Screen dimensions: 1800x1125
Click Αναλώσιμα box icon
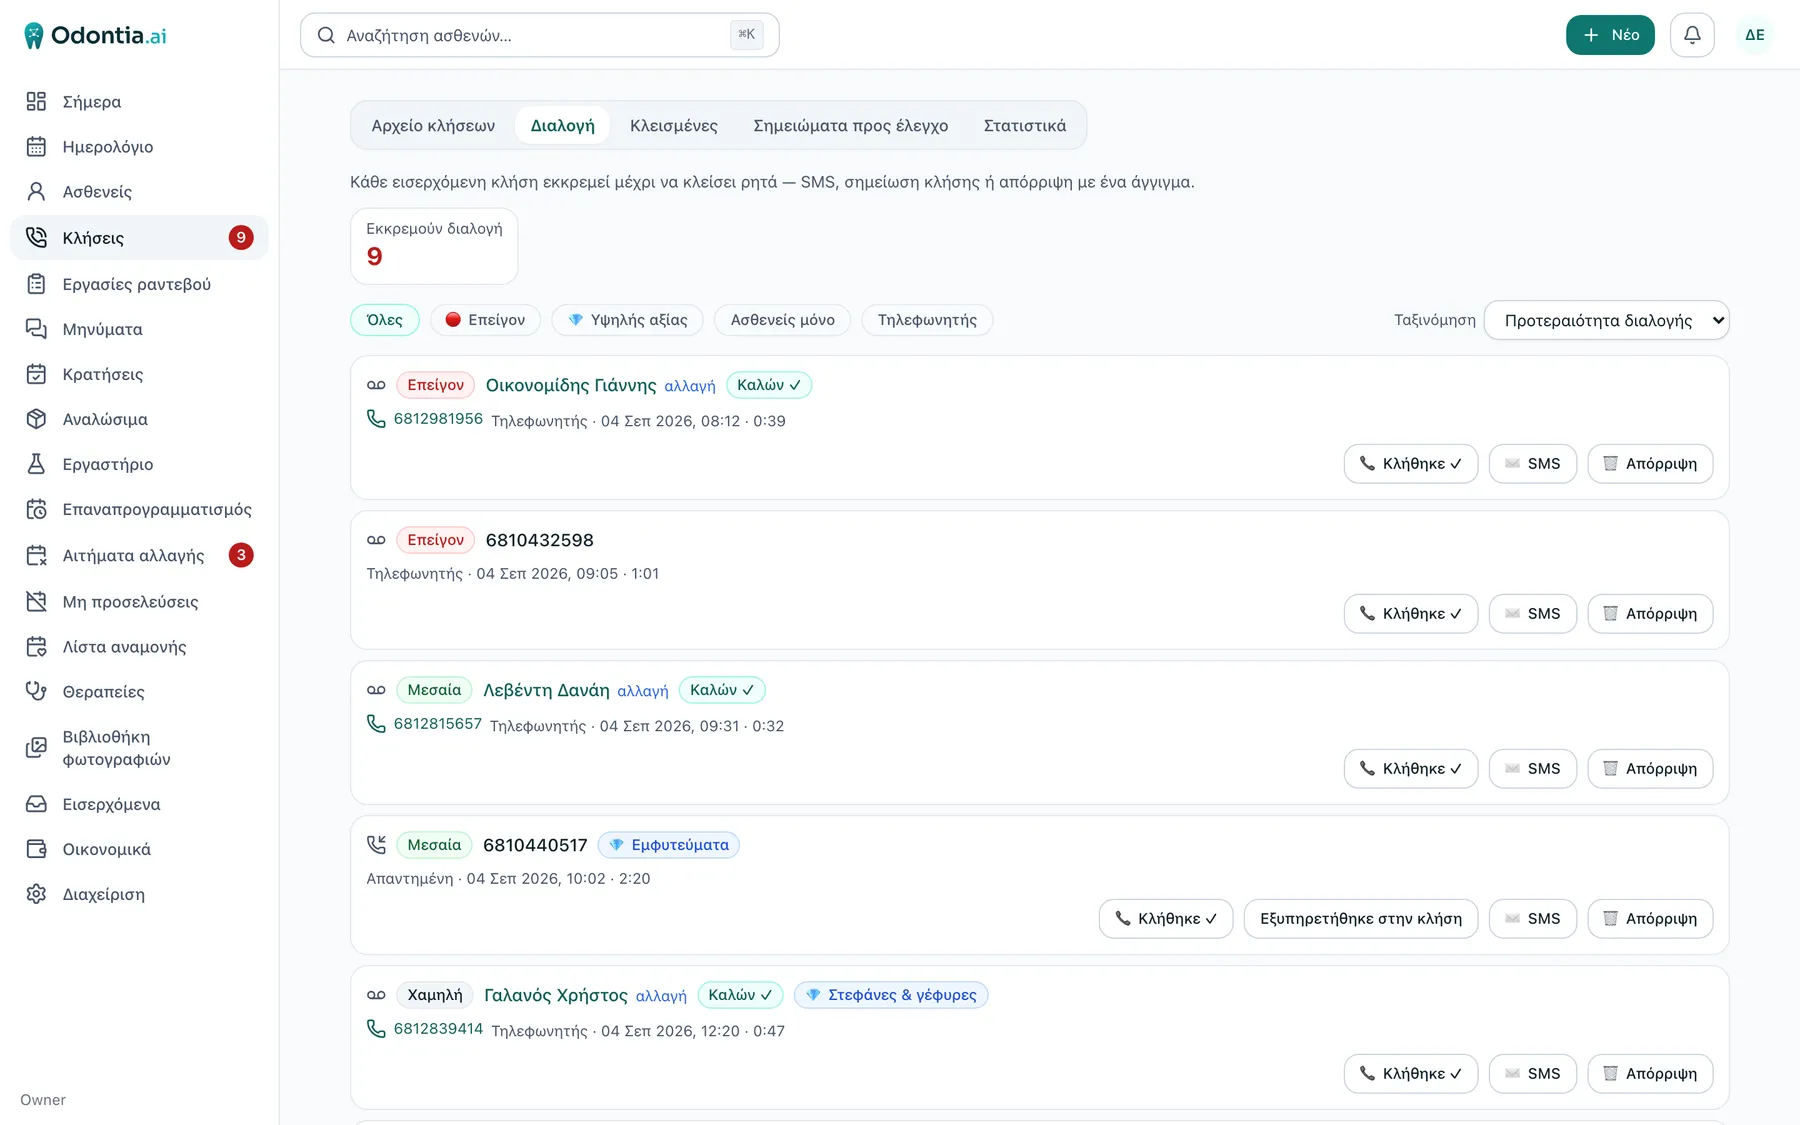(36, 419)
